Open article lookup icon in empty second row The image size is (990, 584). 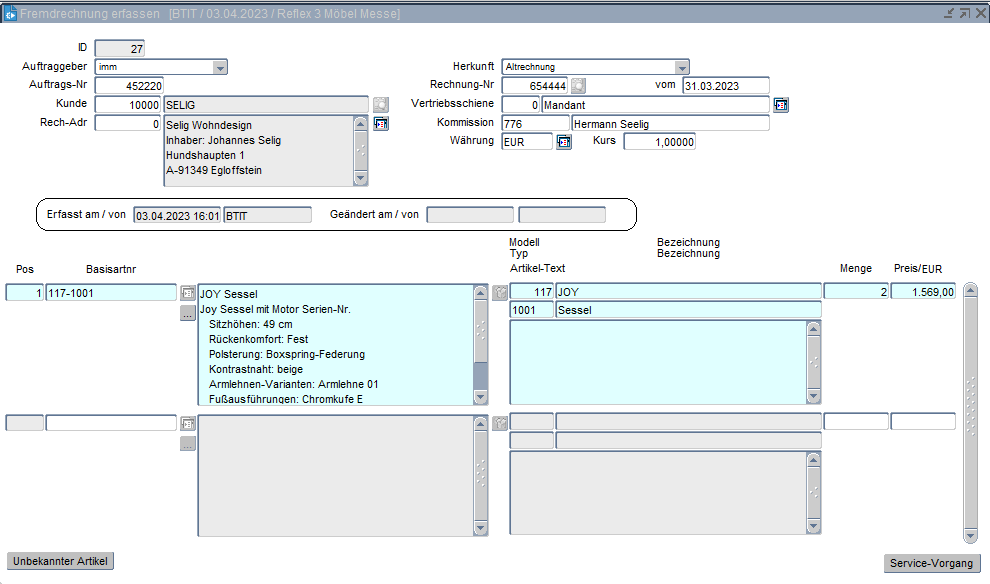[x=188, y=423]
